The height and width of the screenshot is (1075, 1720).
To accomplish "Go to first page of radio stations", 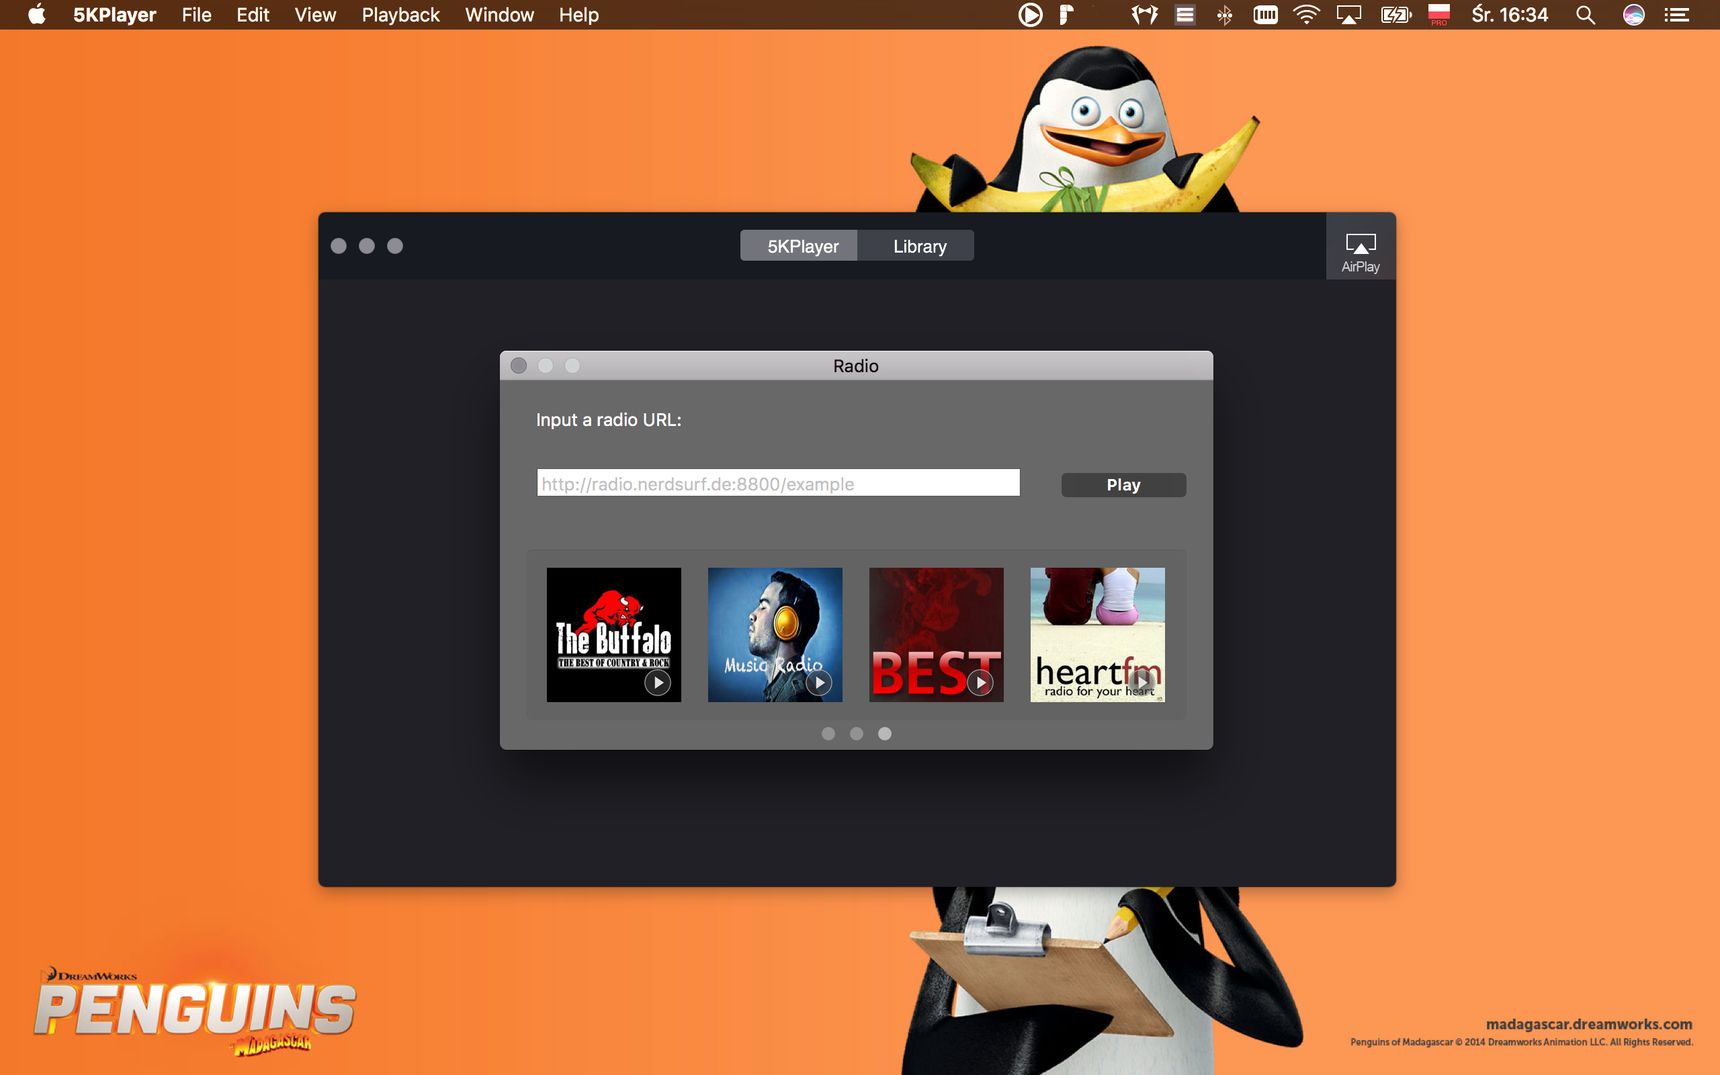I will pyautogui.click(x=828, y=734).
